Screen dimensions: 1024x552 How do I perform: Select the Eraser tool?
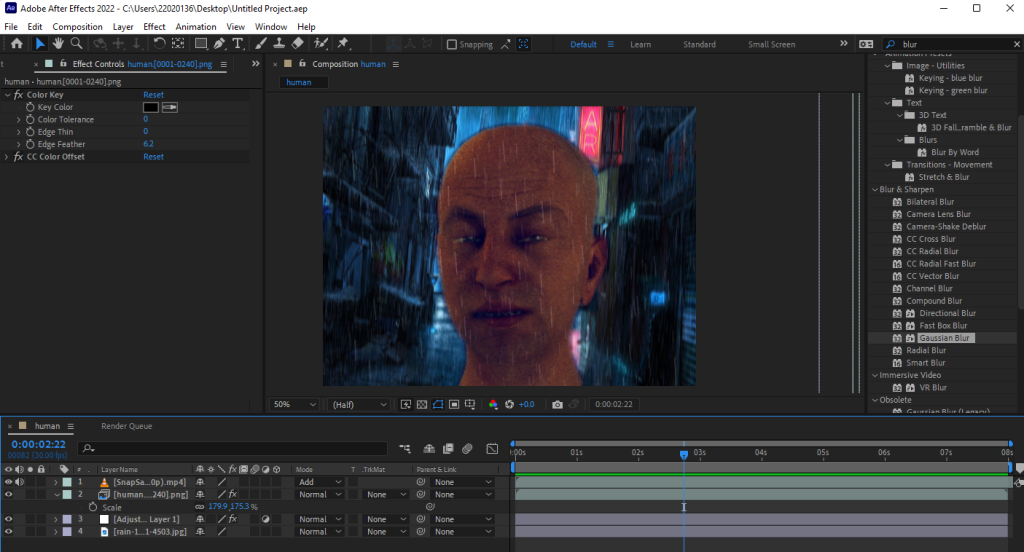[x=298, y=44]
